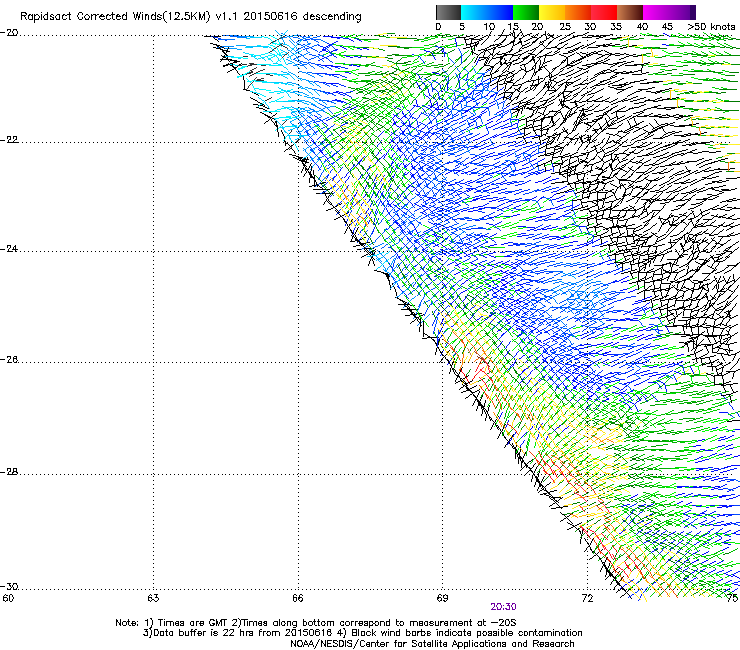Click the gray 0–5 knots legend swatch
Viewport: 740px width, 650px height.
(448, 12)
